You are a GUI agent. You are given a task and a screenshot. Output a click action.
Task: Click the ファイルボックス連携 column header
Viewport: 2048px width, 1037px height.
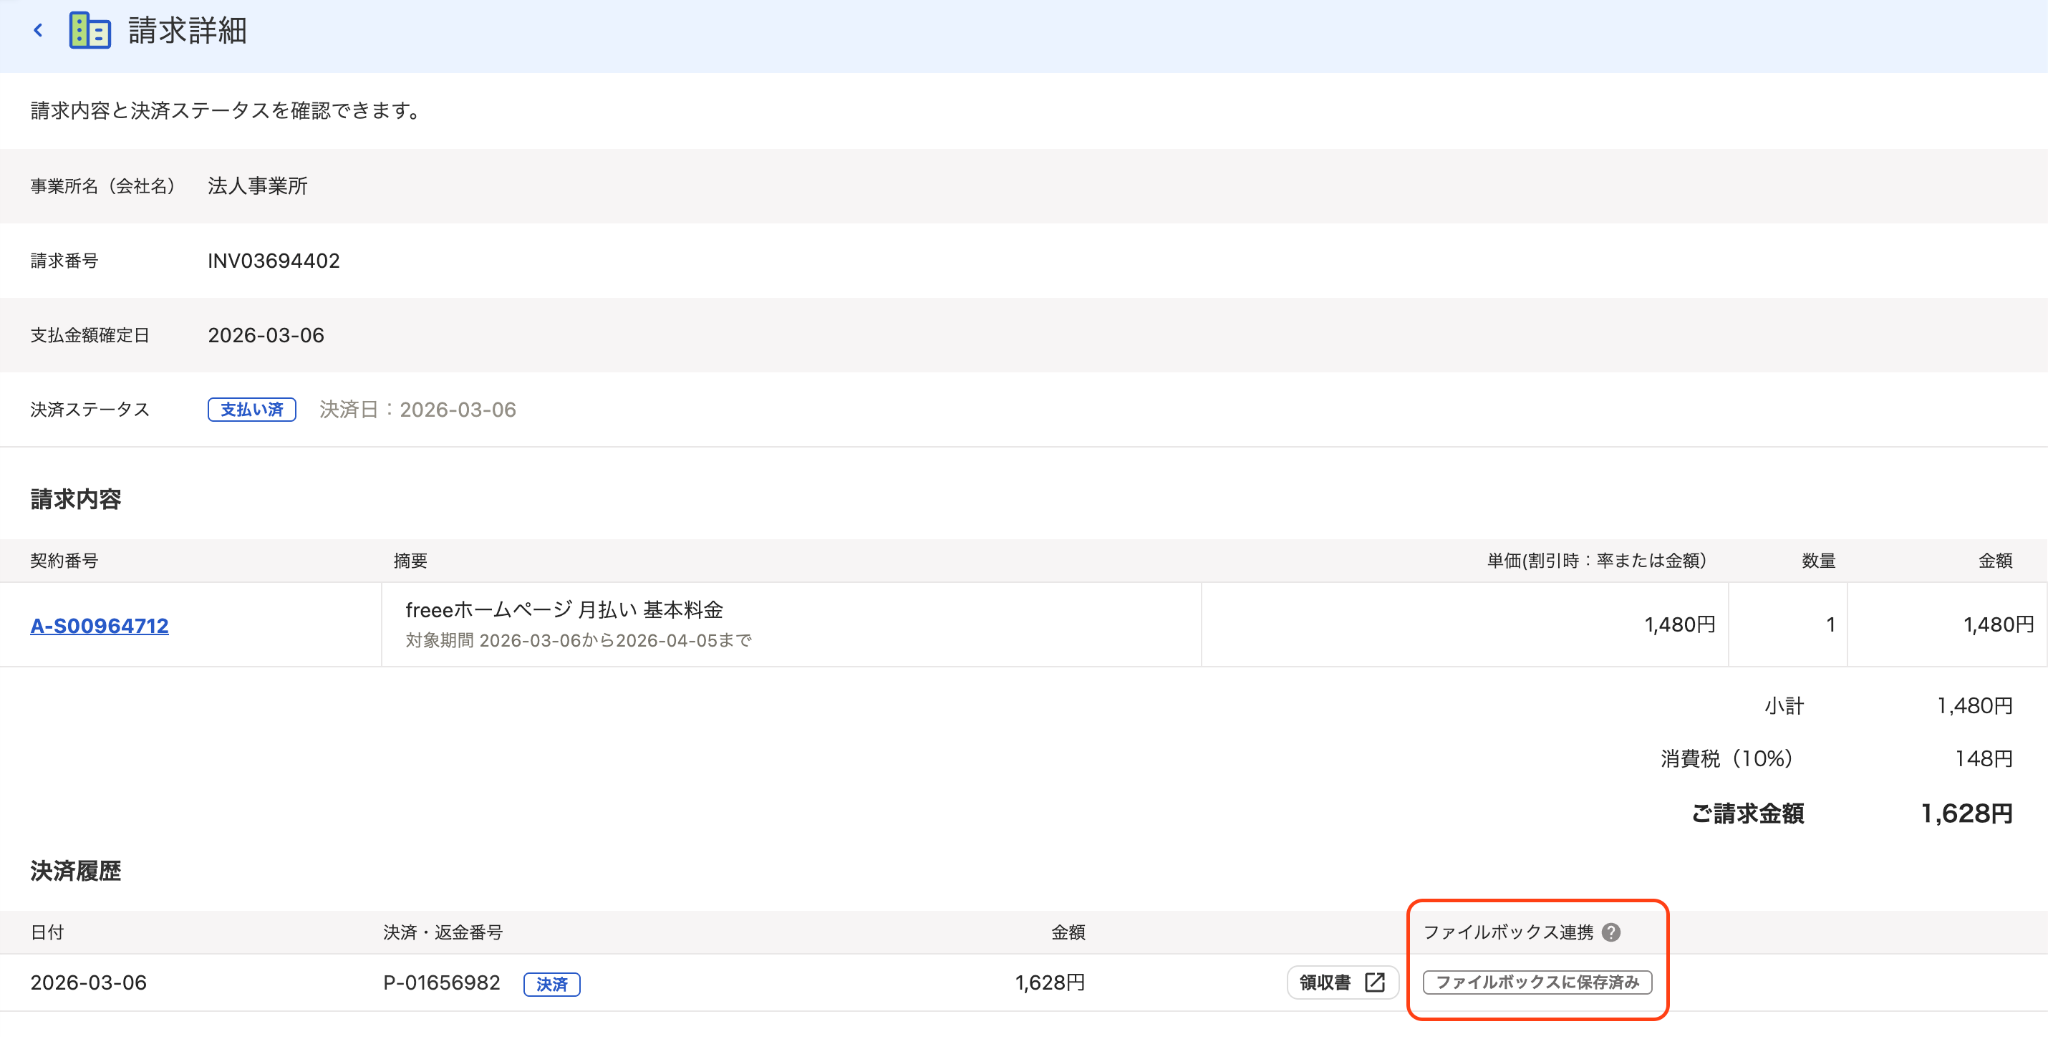pos(1508,932)
